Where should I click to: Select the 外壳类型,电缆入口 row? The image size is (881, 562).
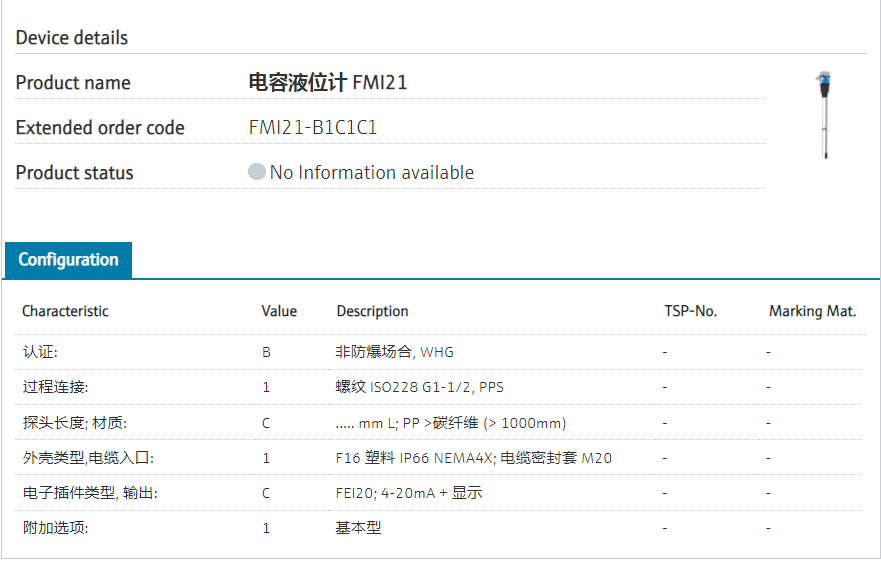[x=88, y=458]
